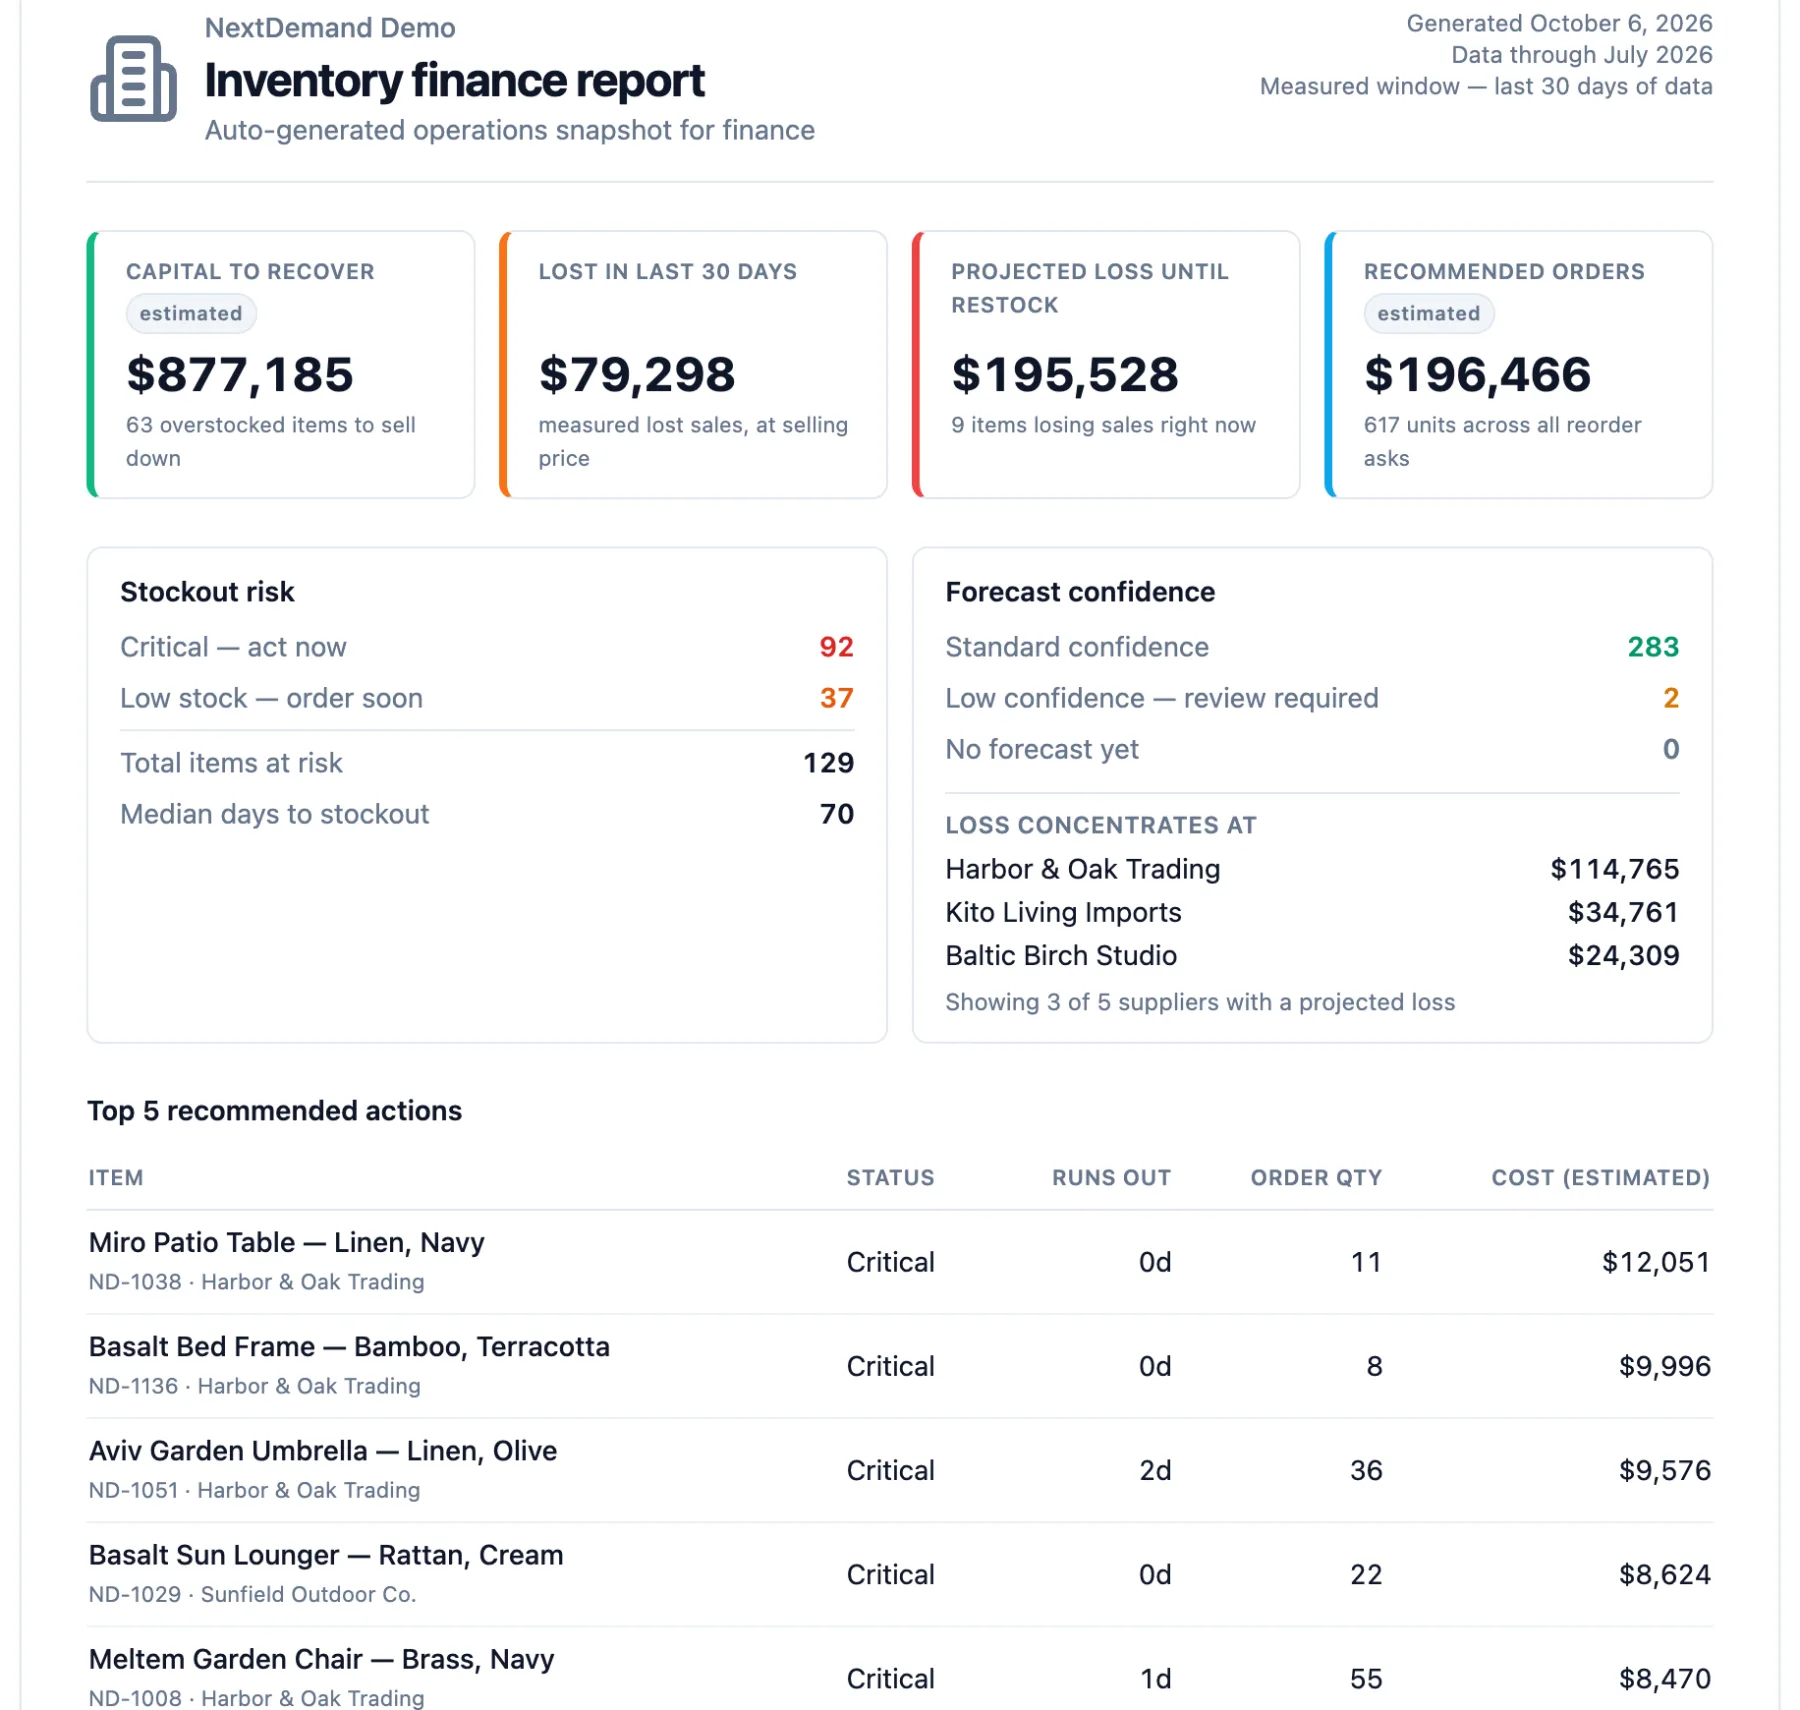
Task: Click the critical count 92
Action: (x=836, y=647)
